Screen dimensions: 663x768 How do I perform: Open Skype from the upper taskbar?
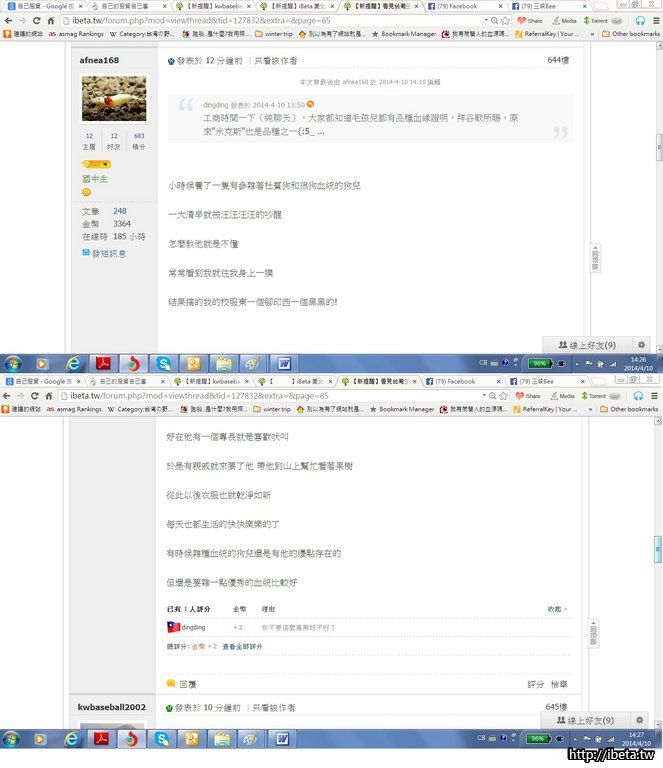pos(163,363)
